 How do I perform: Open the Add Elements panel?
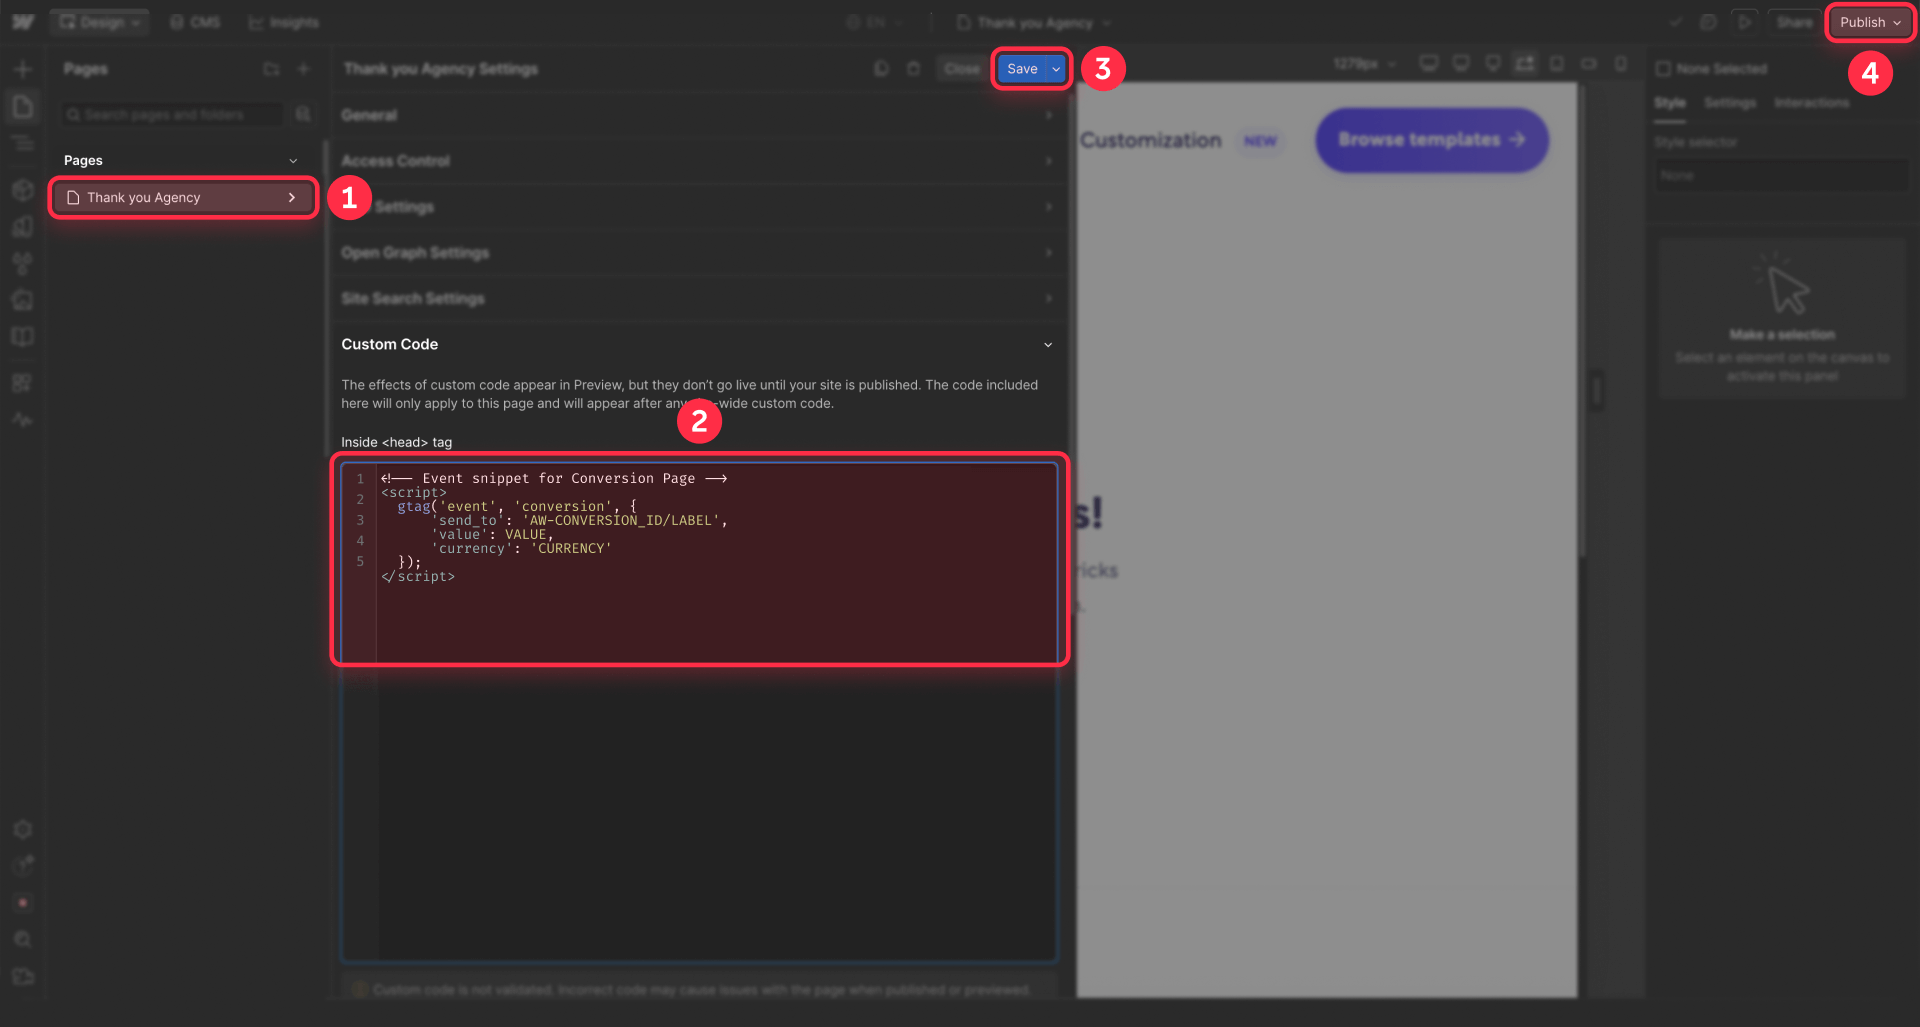(23, 69)
